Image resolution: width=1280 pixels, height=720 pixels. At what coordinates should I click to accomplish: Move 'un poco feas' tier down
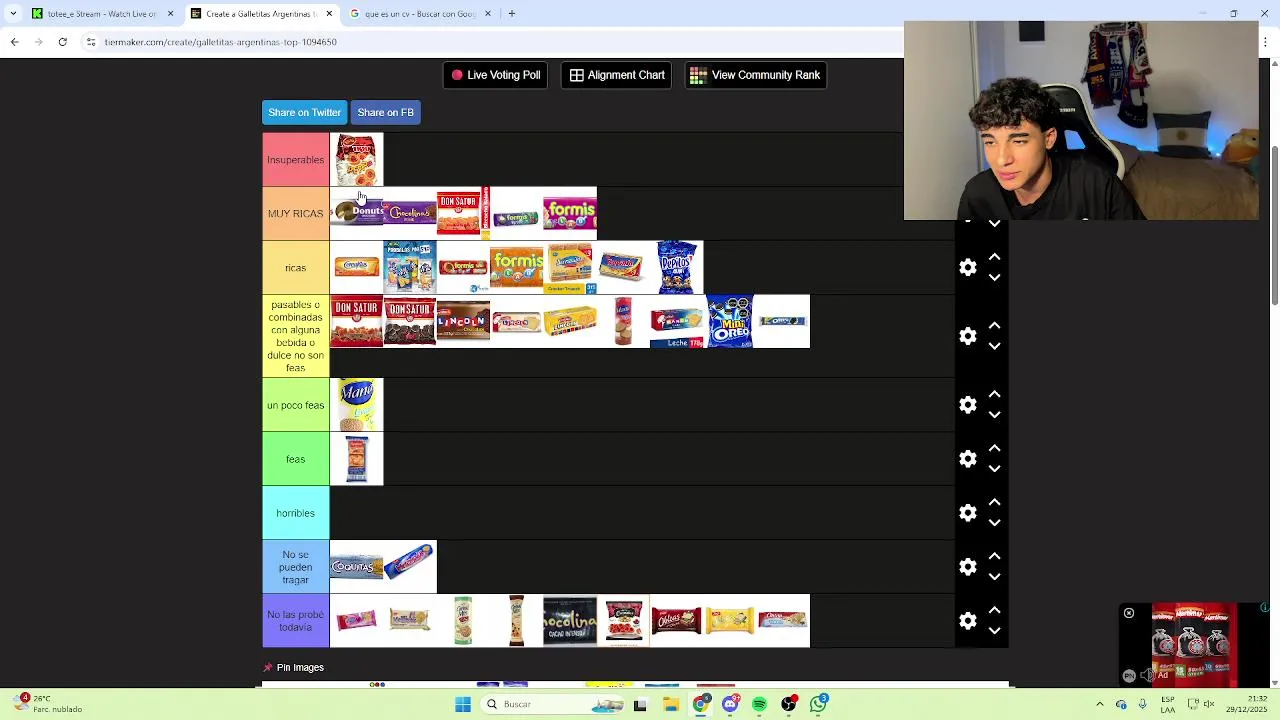pyautogui.click(x=994, y=415)
